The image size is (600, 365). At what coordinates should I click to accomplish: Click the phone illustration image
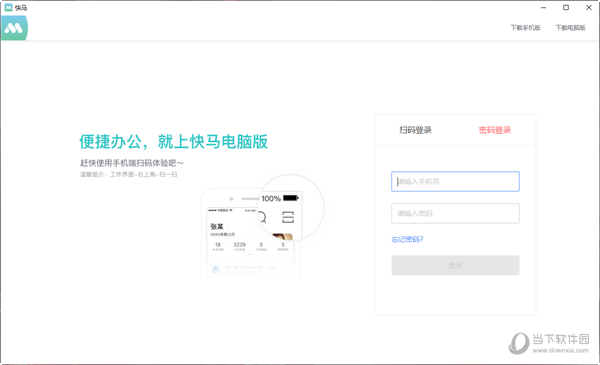[x=262, y=227]
